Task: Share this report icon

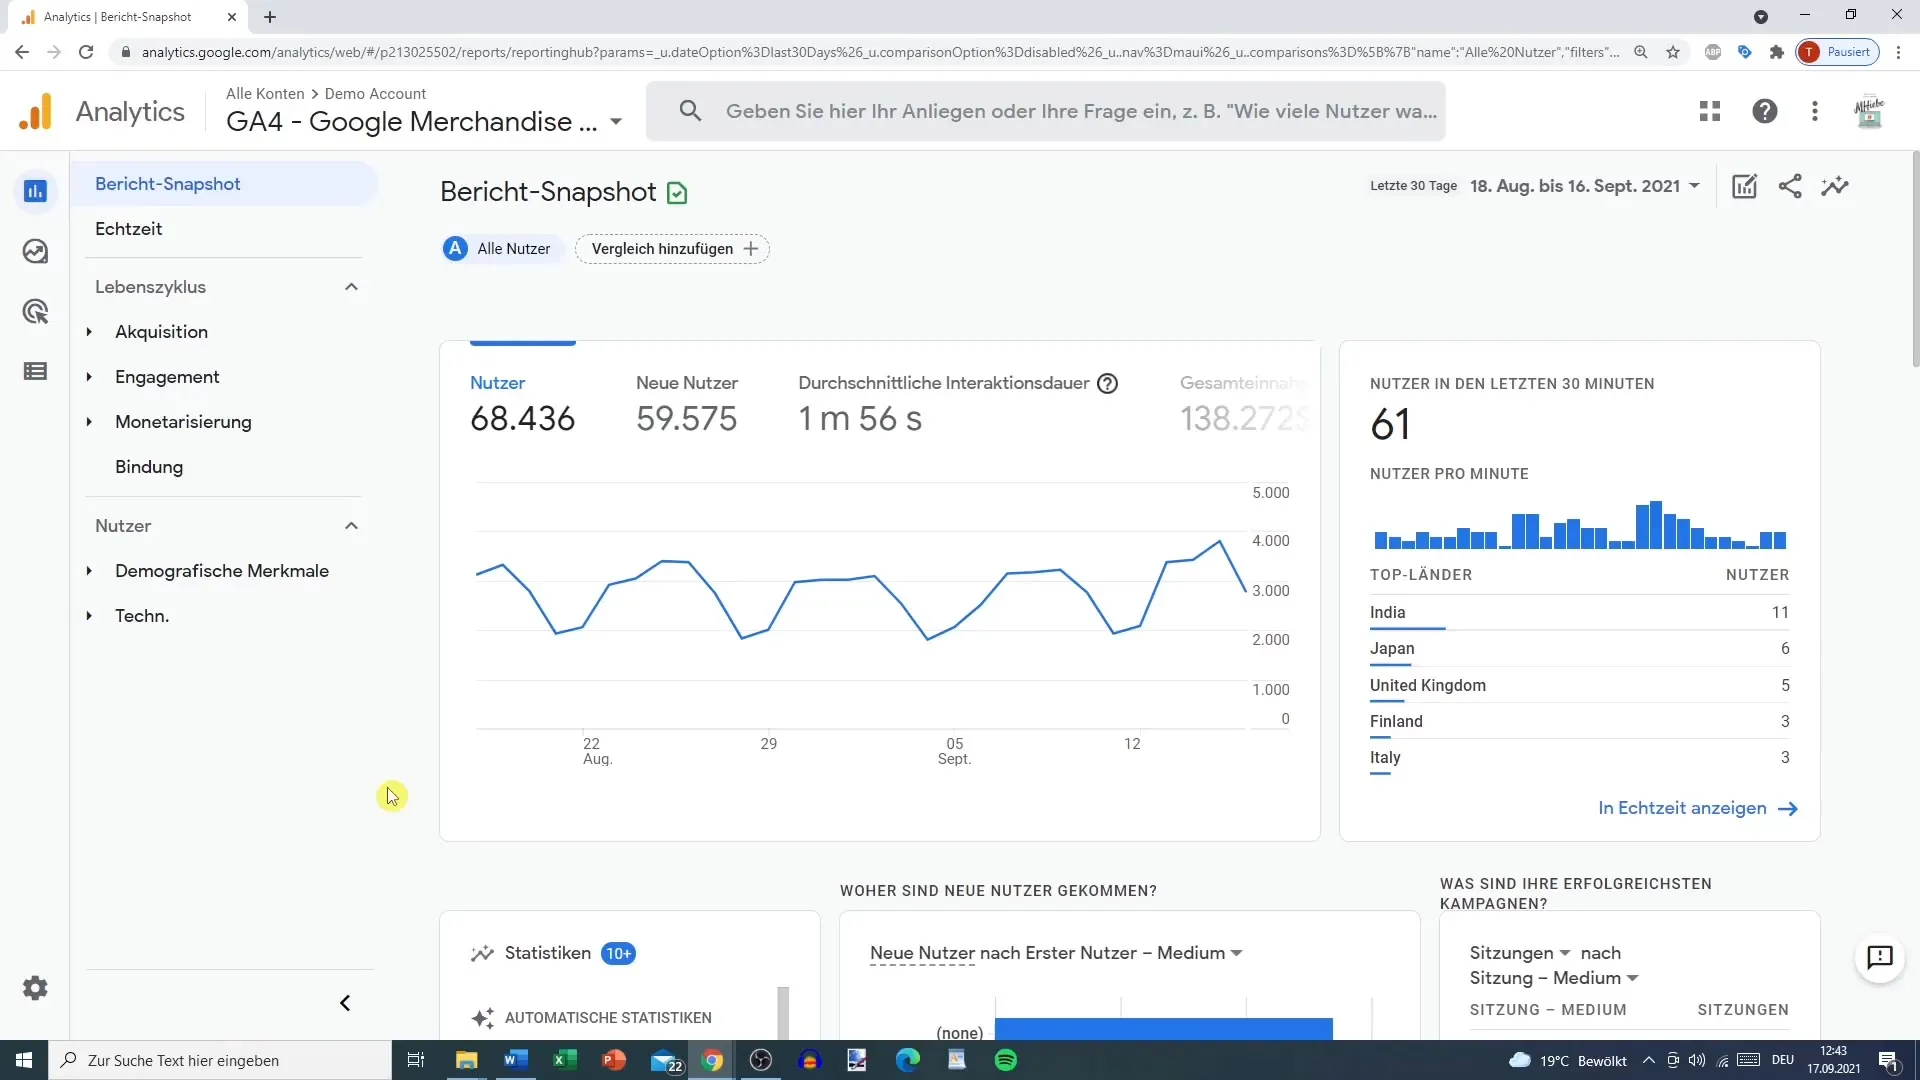Action: tap(1790, 186)
